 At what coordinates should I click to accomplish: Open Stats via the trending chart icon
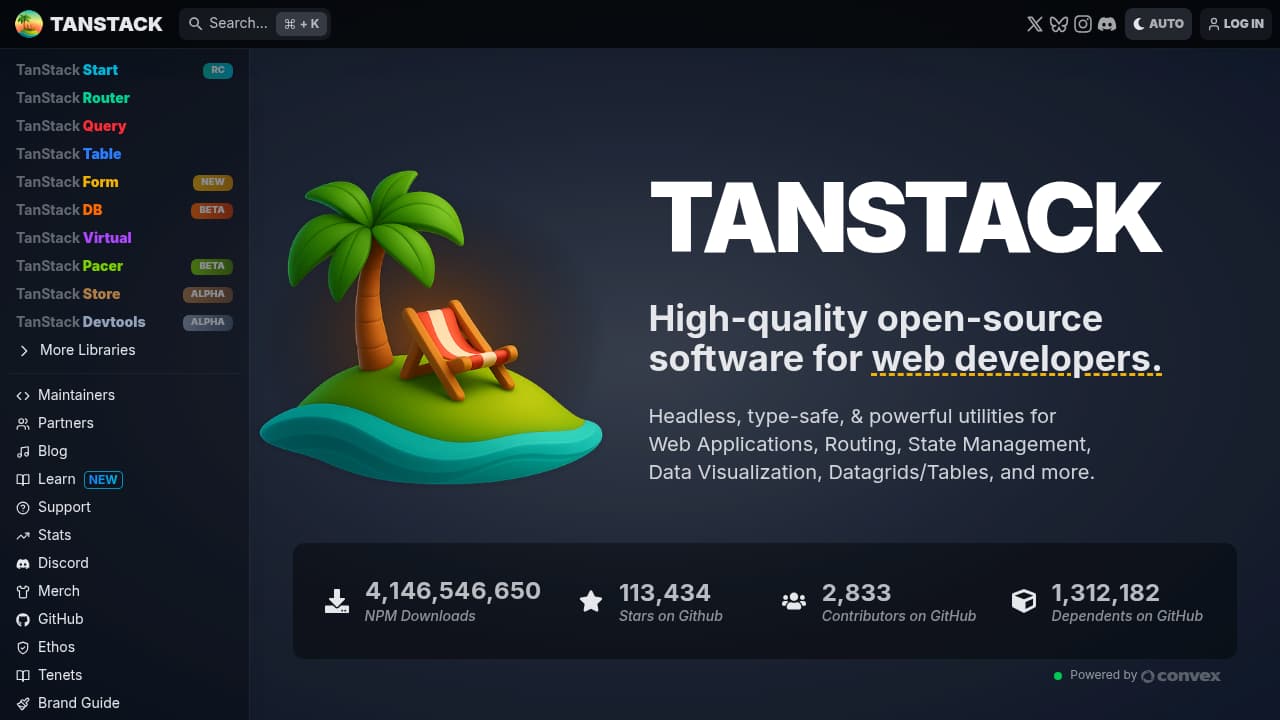point(22,535)
